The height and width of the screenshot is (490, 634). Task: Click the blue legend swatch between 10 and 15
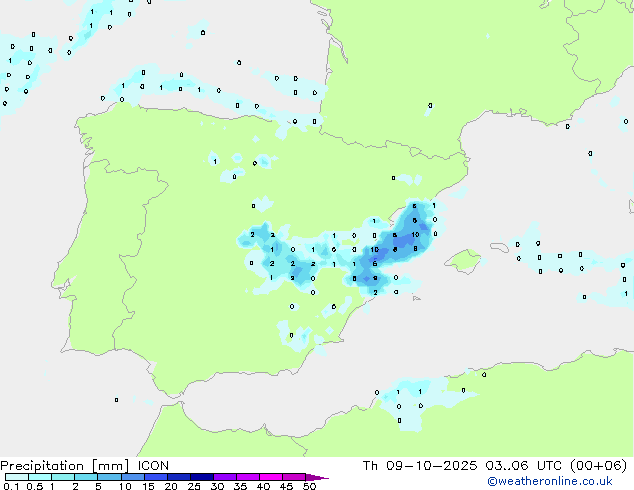click(x=134, y=478)
